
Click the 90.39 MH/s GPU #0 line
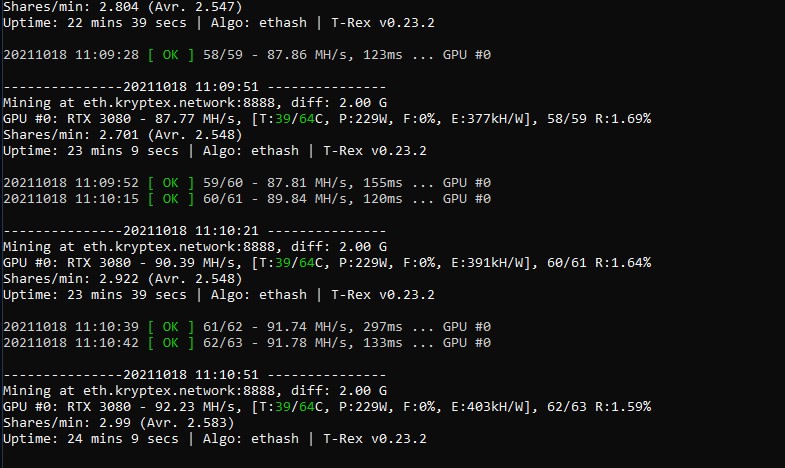click(327, 263)
